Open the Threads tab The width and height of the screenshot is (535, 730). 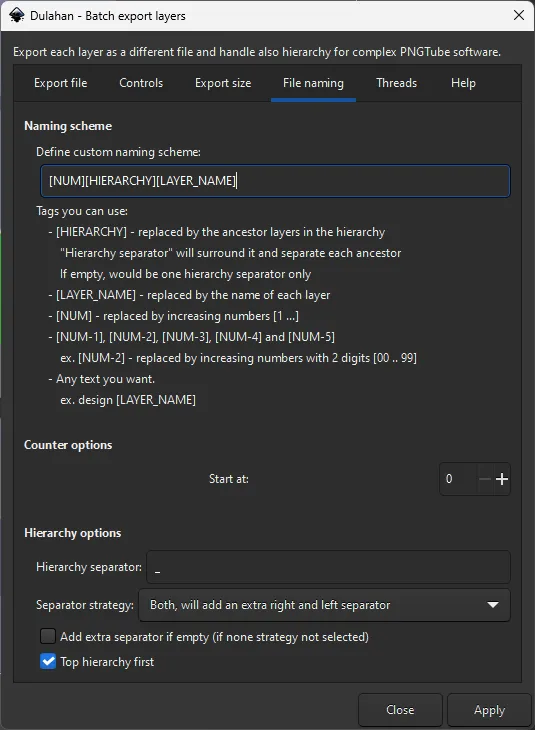(x=396, y=83)
